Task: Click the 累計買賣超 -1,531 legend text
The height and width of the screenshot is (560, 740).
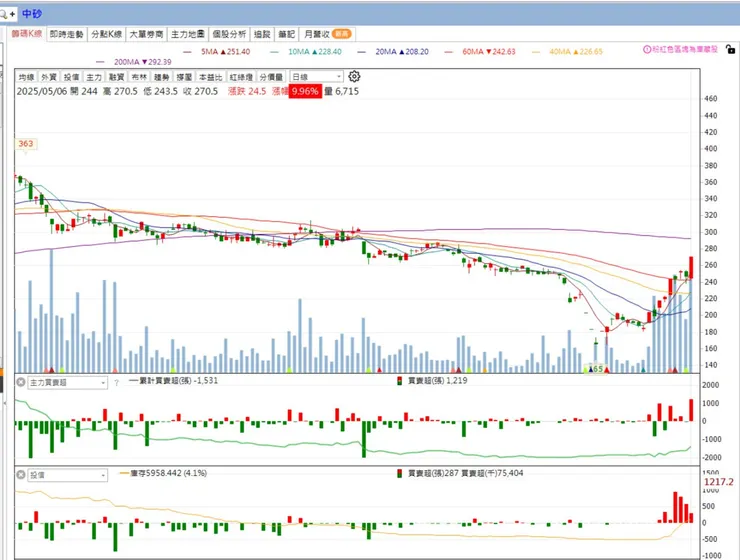Action: (179, 380)
